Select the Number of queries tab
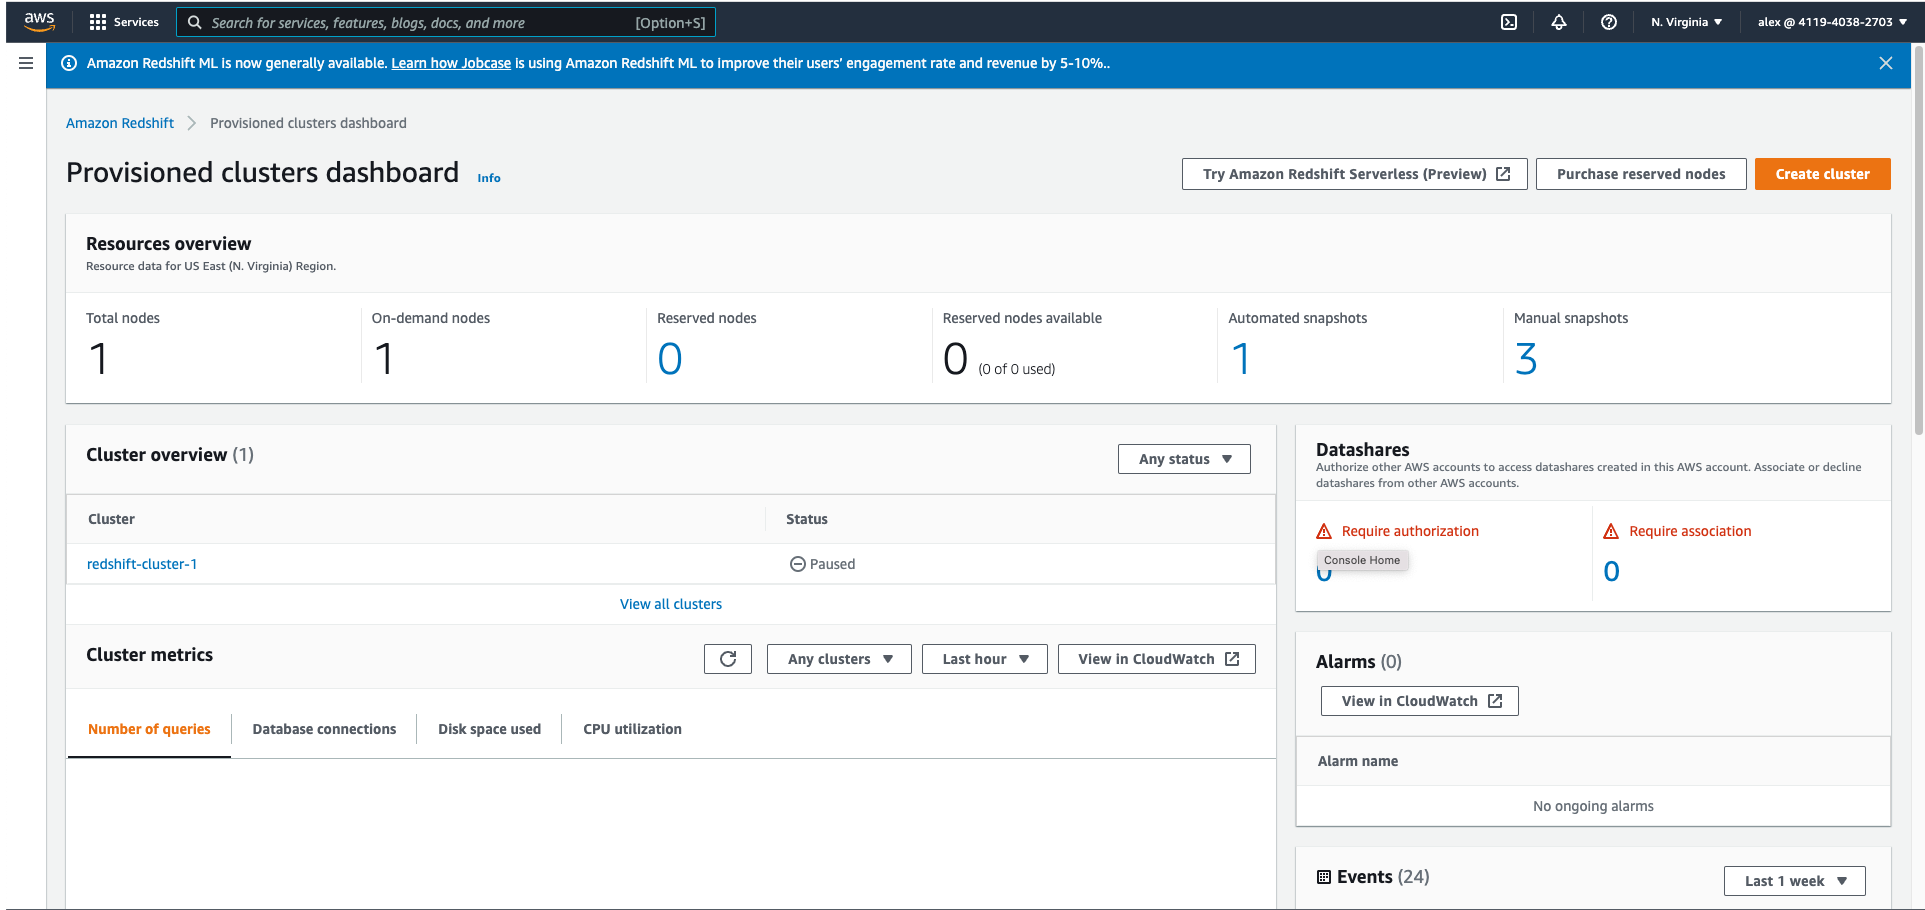 149,729
